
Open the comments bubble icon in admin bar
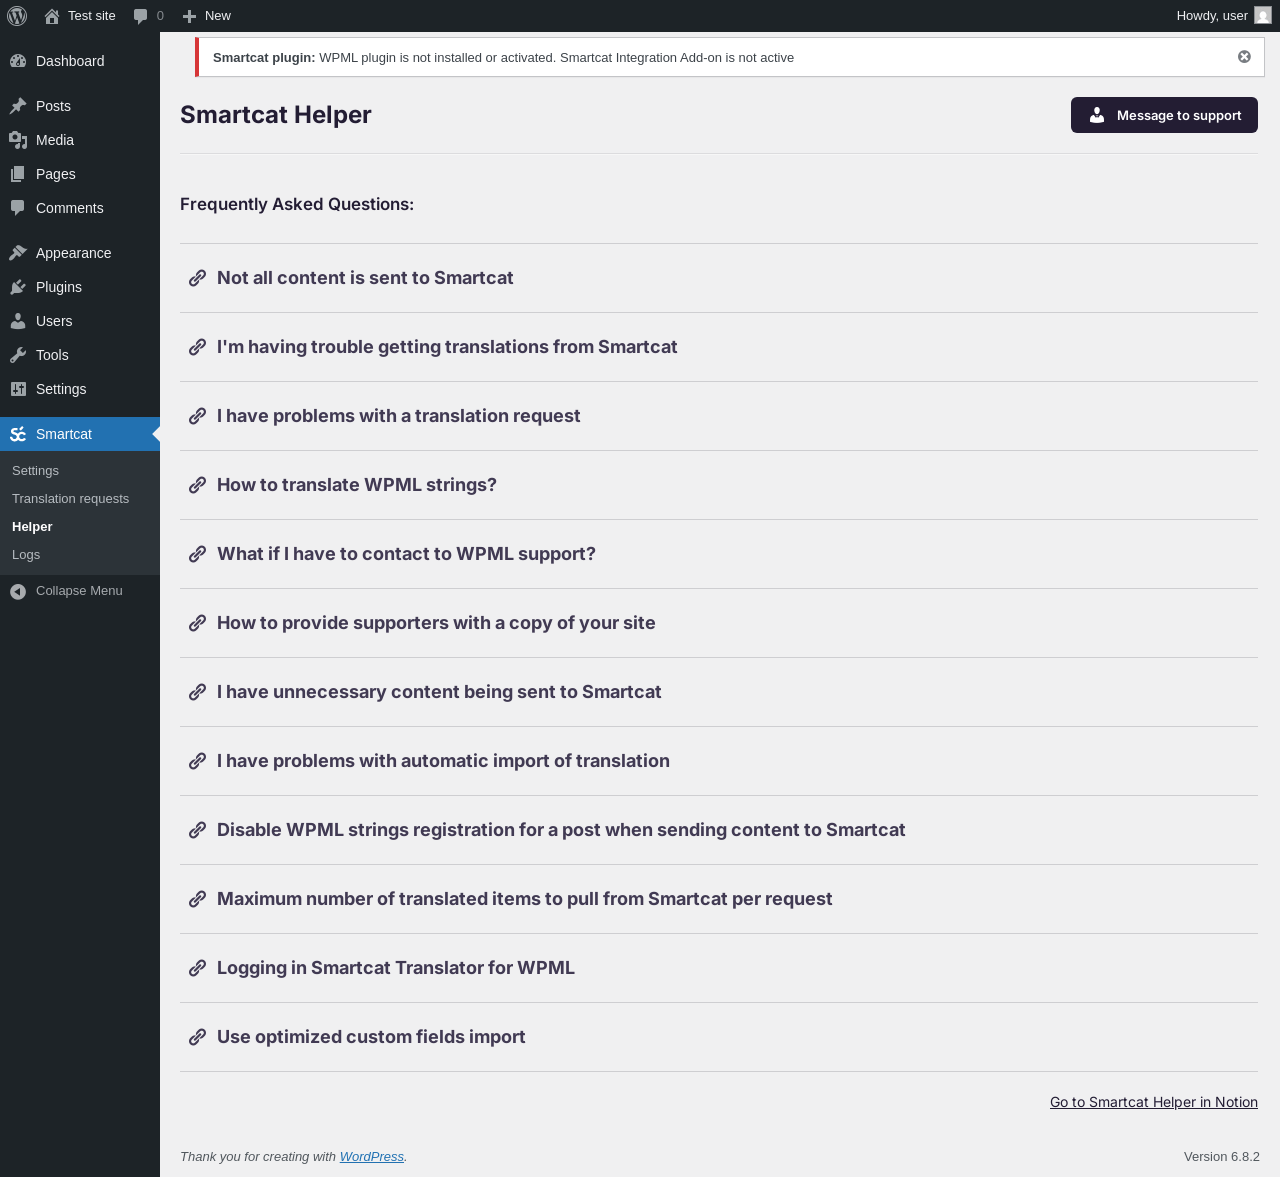click(x=141, y=16)
